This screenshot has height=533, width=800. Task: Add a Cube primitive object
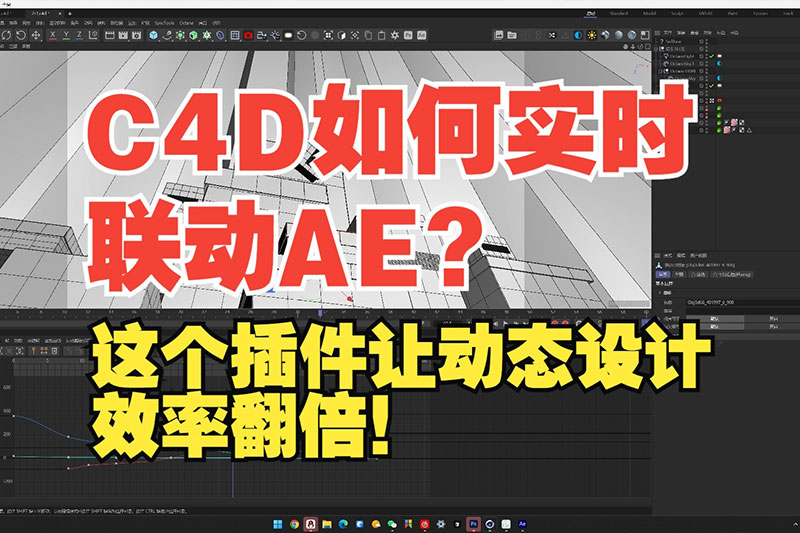coord(154,35)
